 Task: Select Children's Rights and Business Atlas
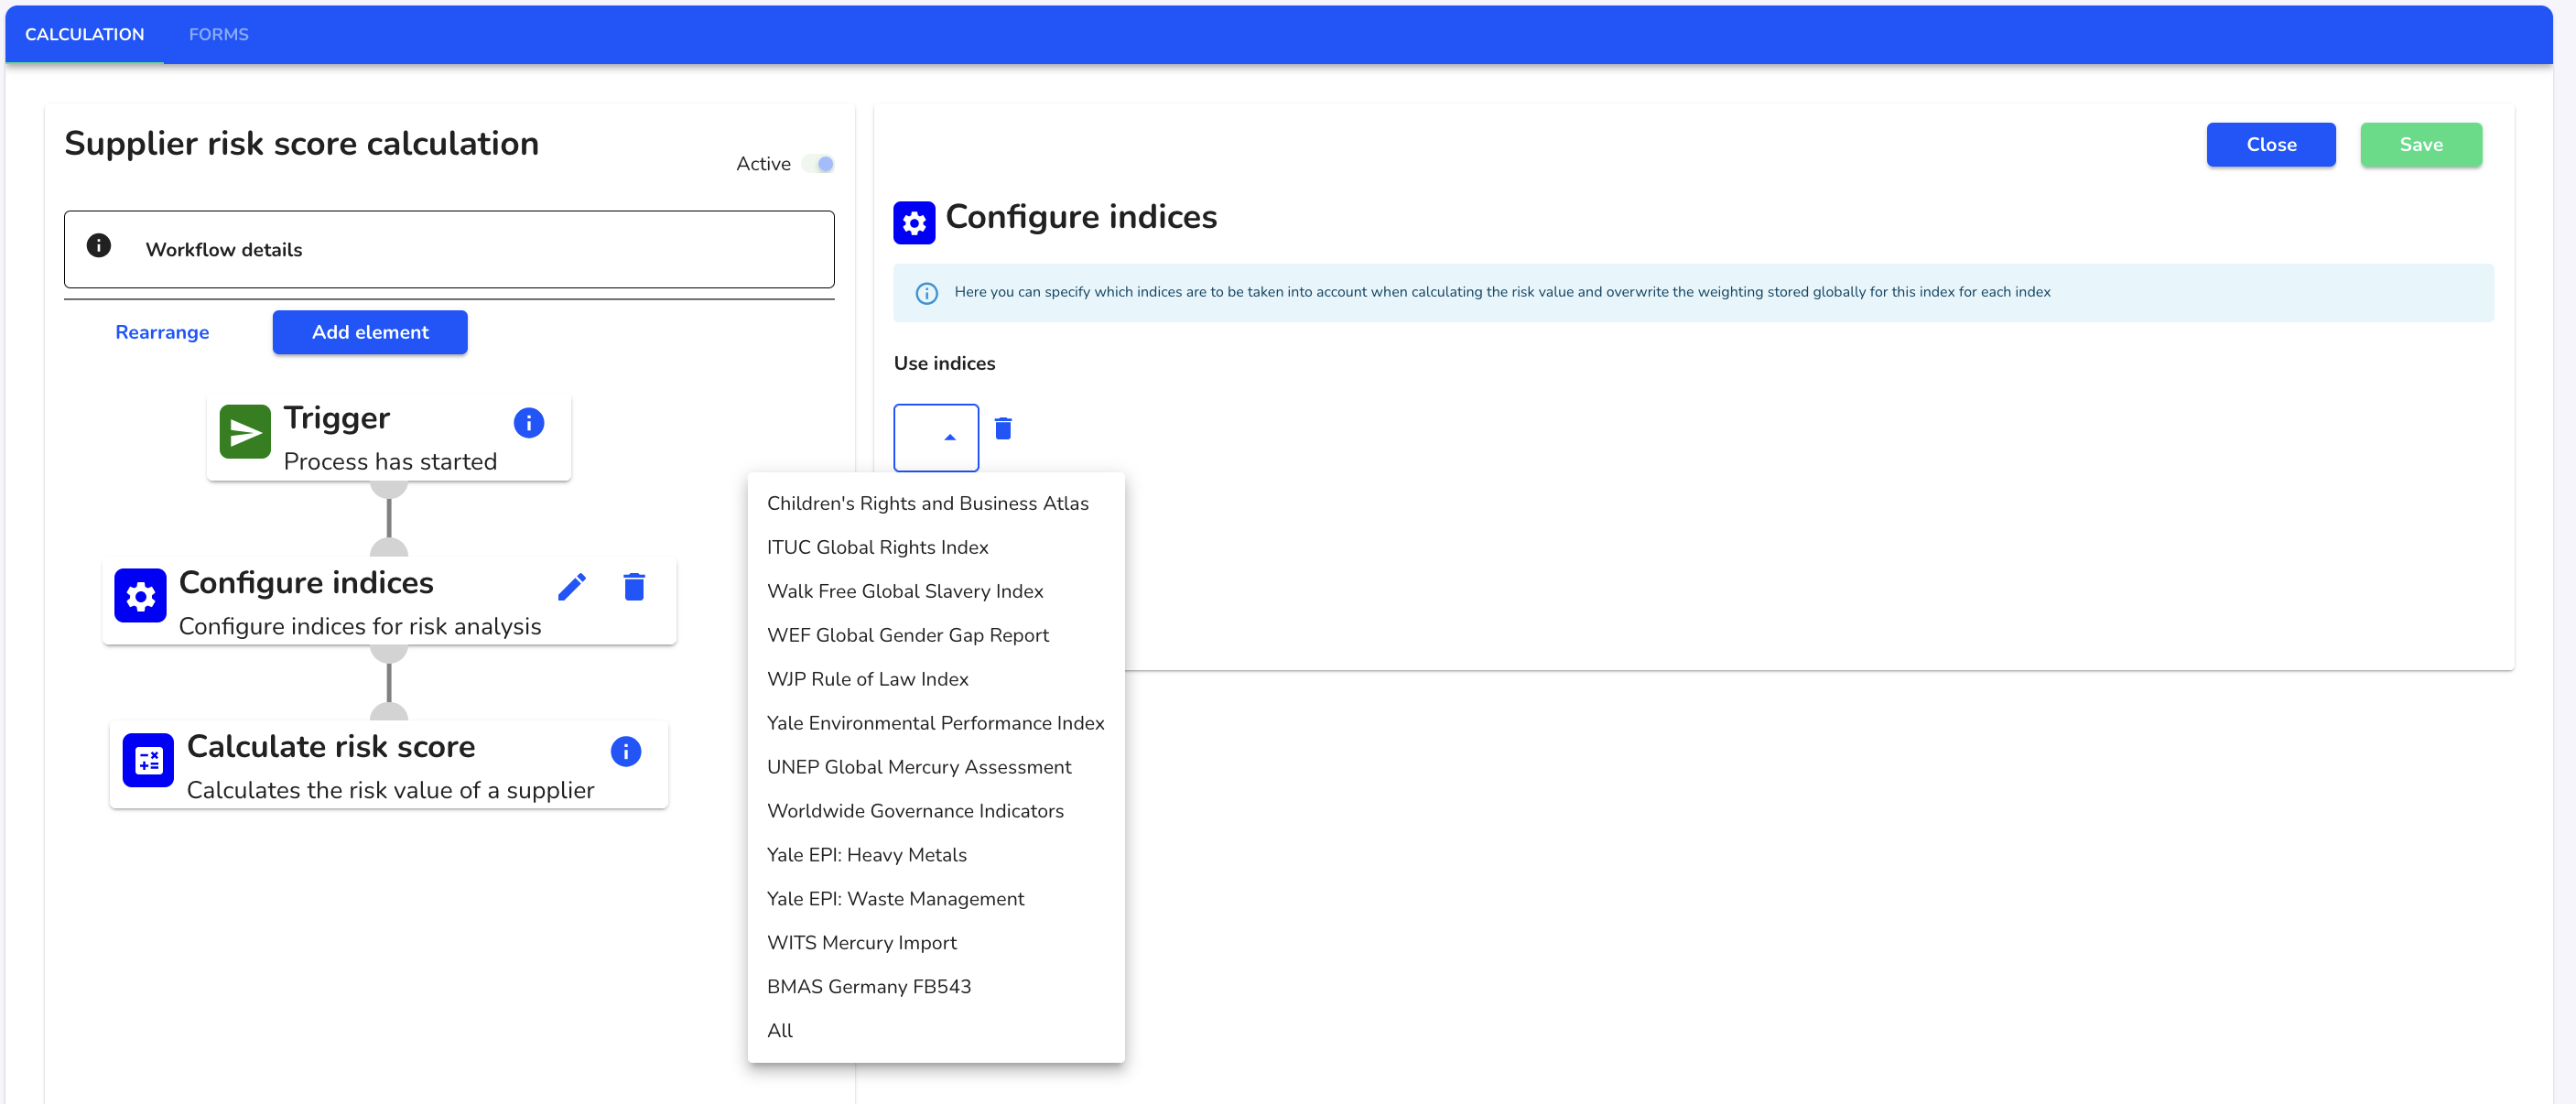tap(936, 503)
